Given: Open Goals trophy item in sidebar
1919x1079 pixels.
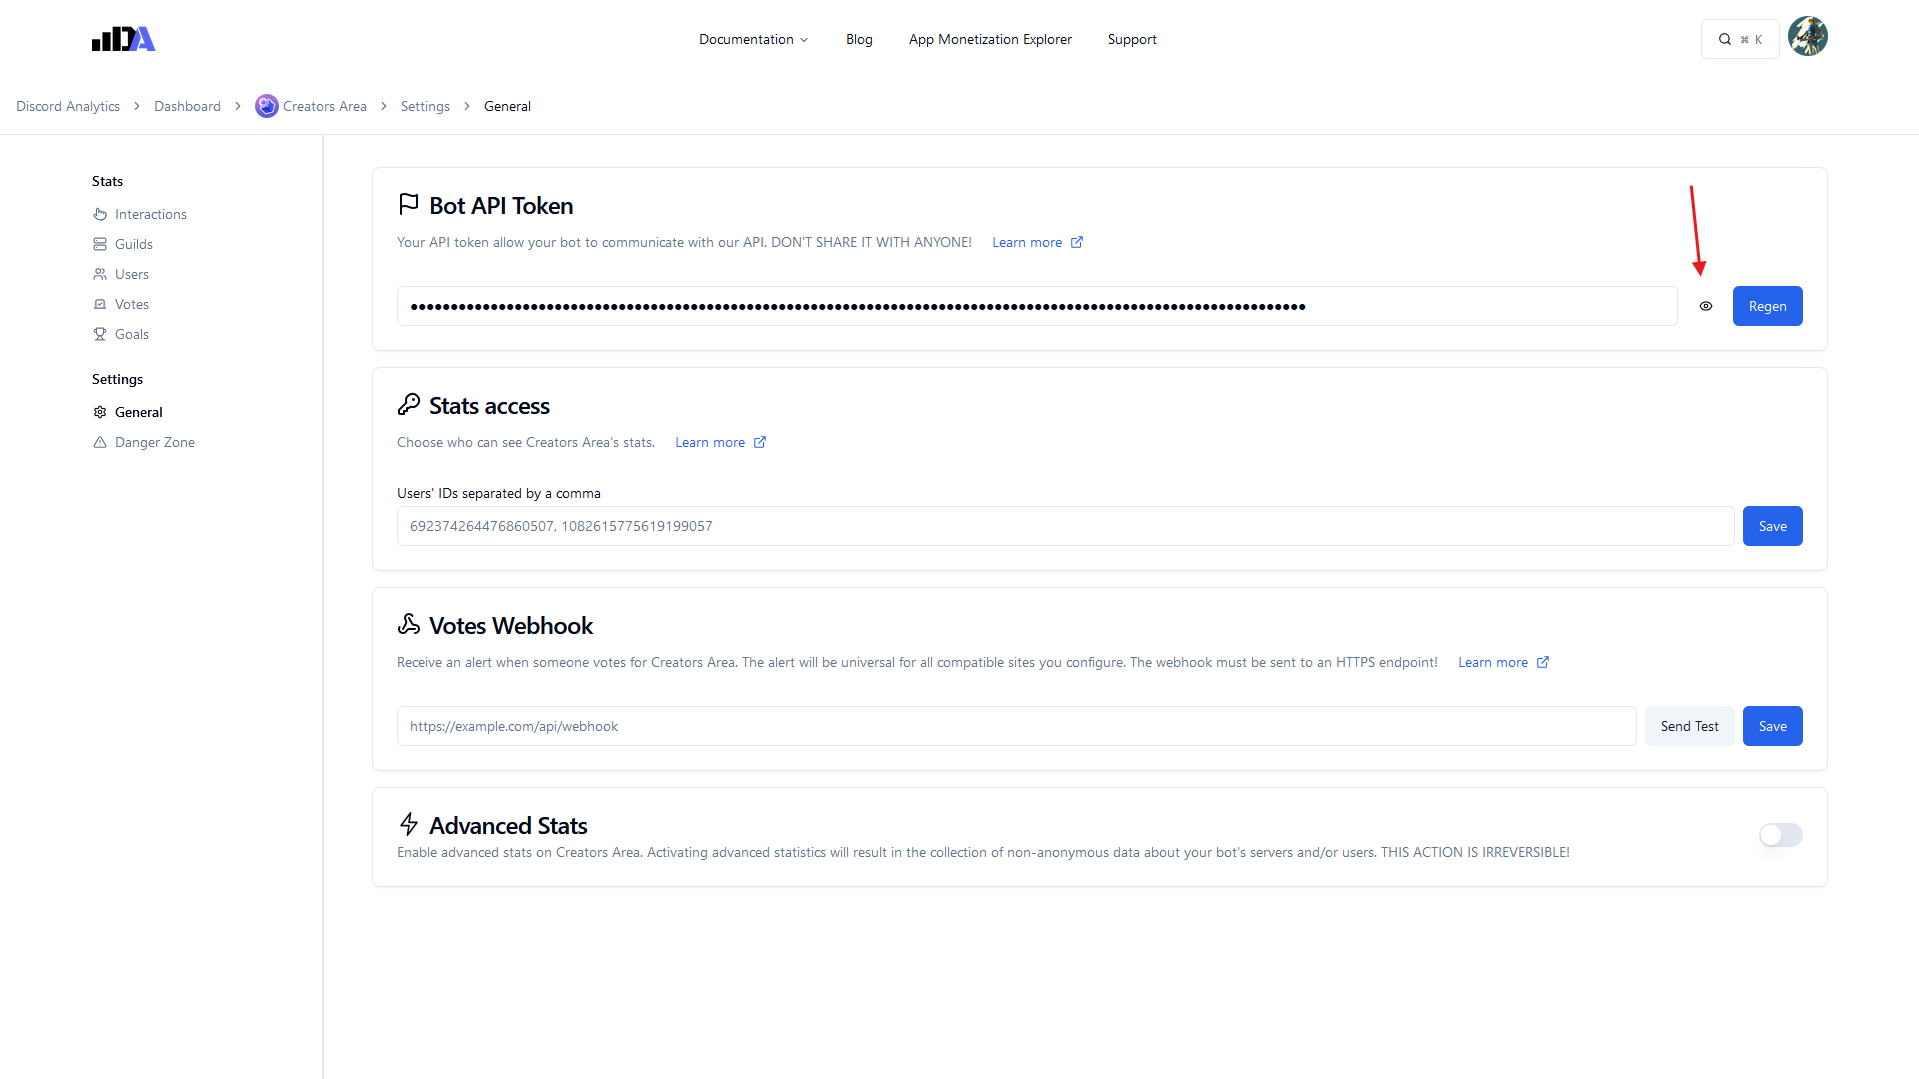Looking at the screenshot, I should (131, 334).
